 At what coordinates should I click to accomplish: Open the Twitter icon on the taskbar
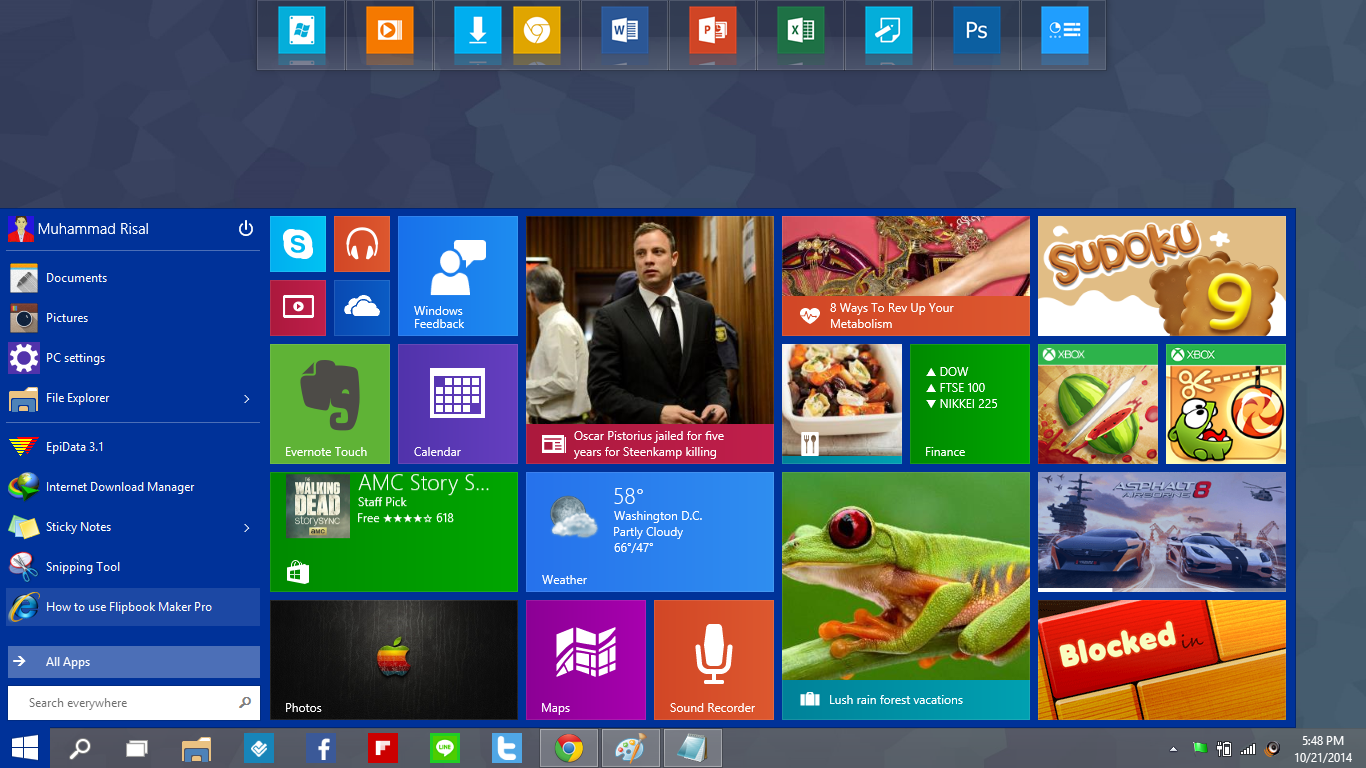tap(507, 748)
